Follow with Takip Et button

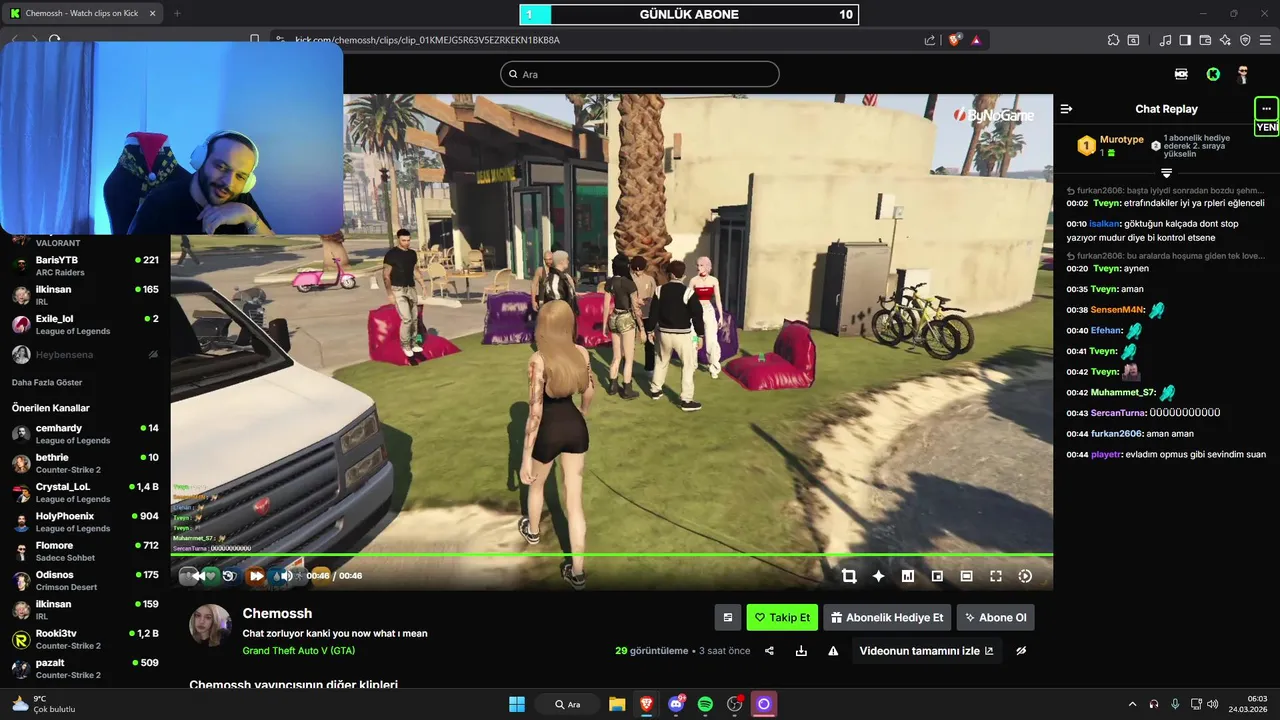click(782, 617)
